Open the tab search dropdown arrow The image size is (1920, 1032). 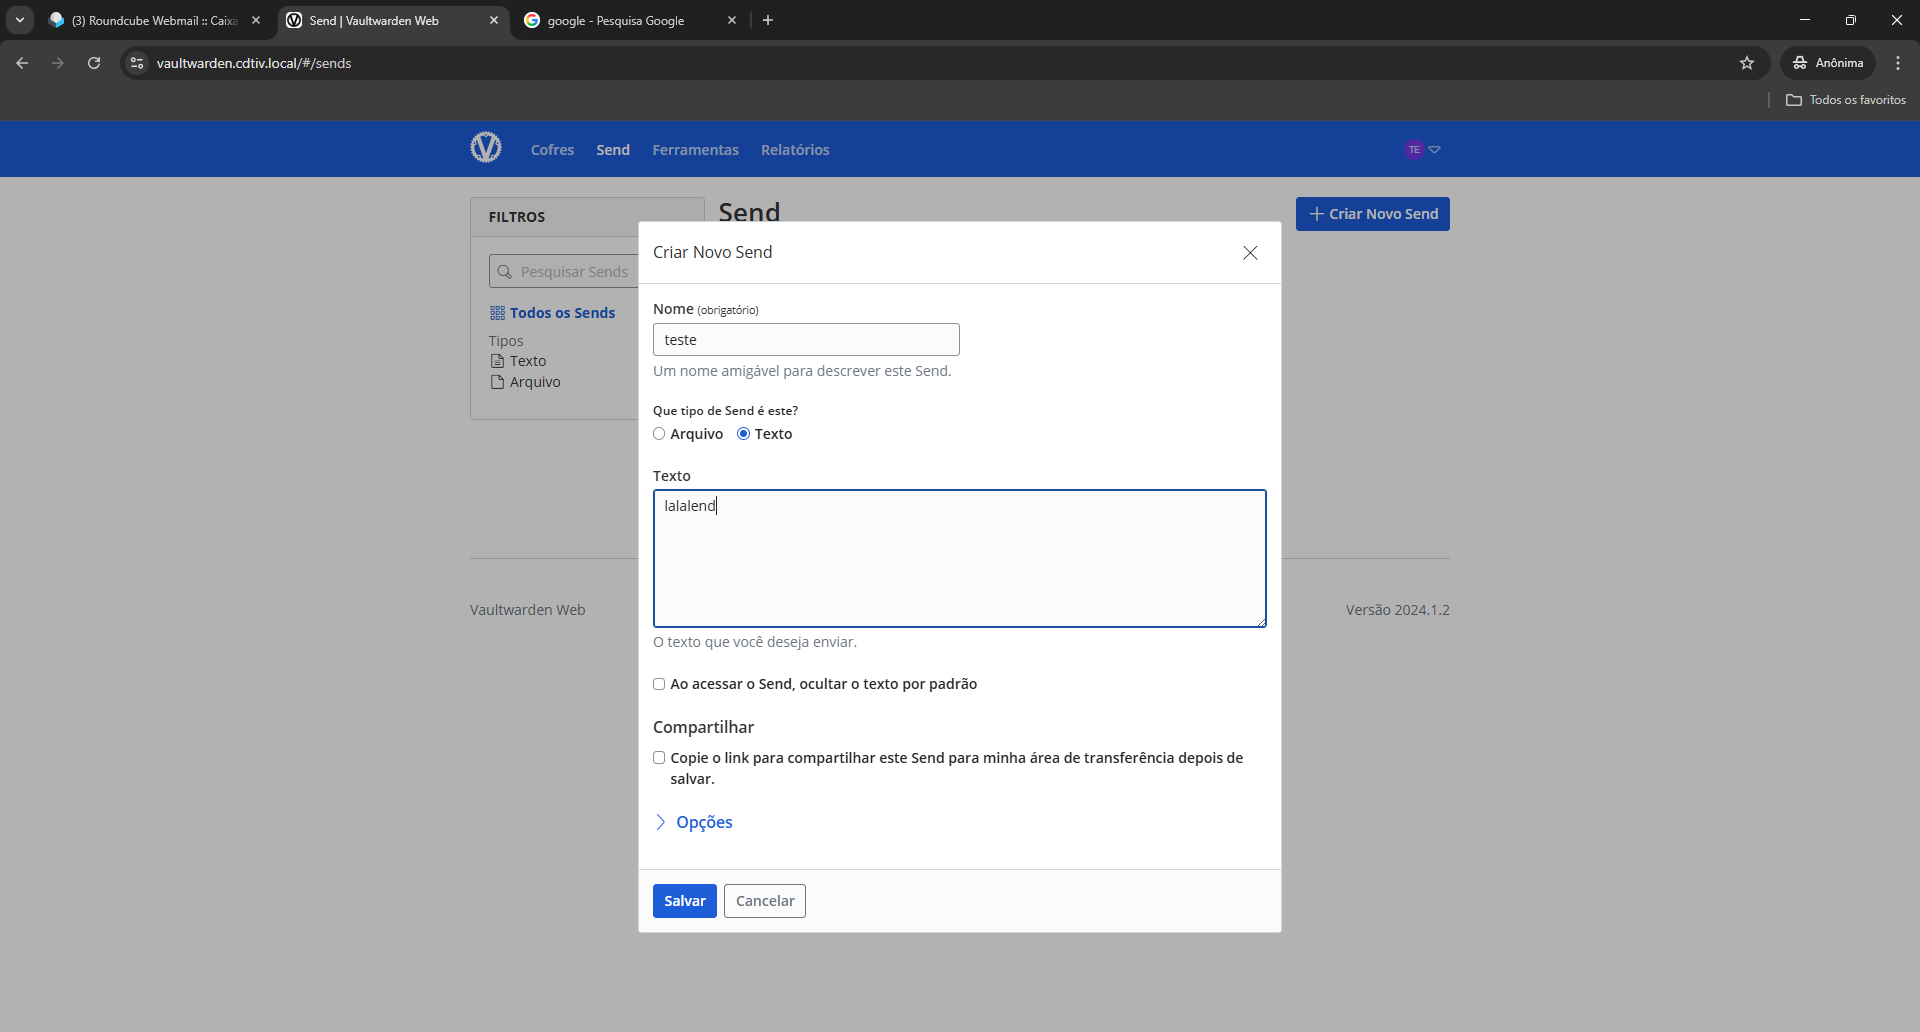coord(20,20)
